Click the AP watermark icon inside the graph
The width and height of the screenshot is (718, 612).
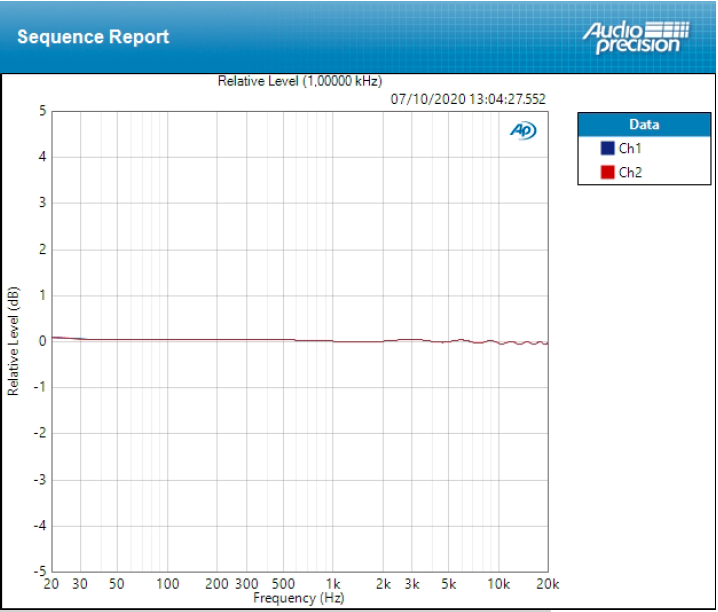click(523, 130)
